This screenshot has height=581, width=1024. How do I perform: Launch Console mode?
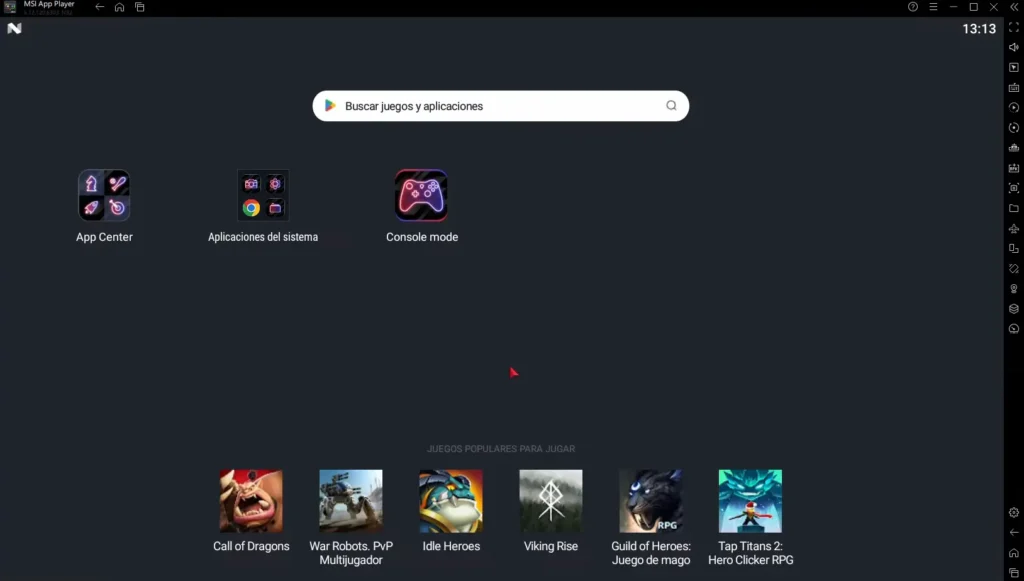(x=421, y=195)
